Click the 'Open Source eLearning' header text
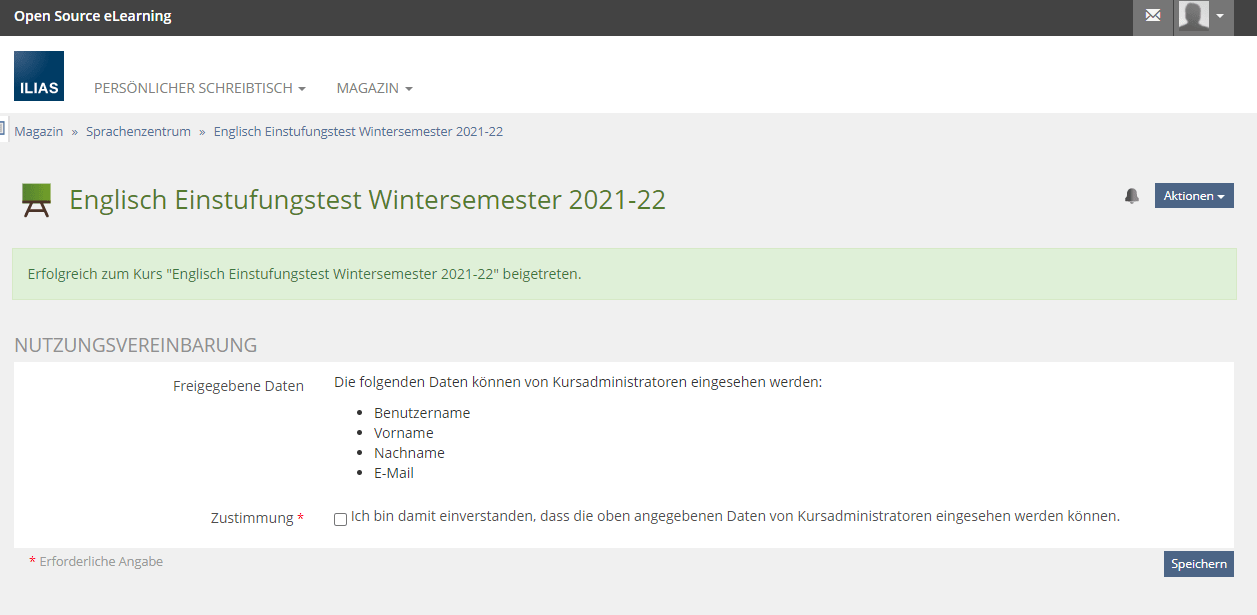 coord(93,16)
